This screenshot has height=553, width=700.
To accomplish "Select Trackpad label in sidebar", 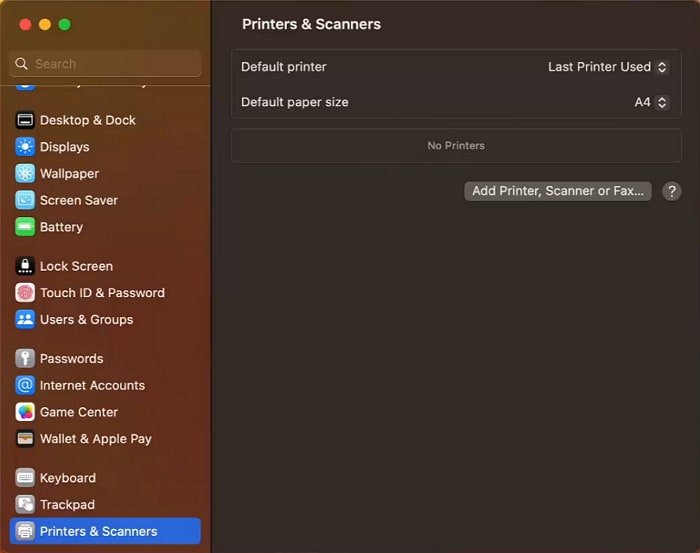I will pos(67,504).
